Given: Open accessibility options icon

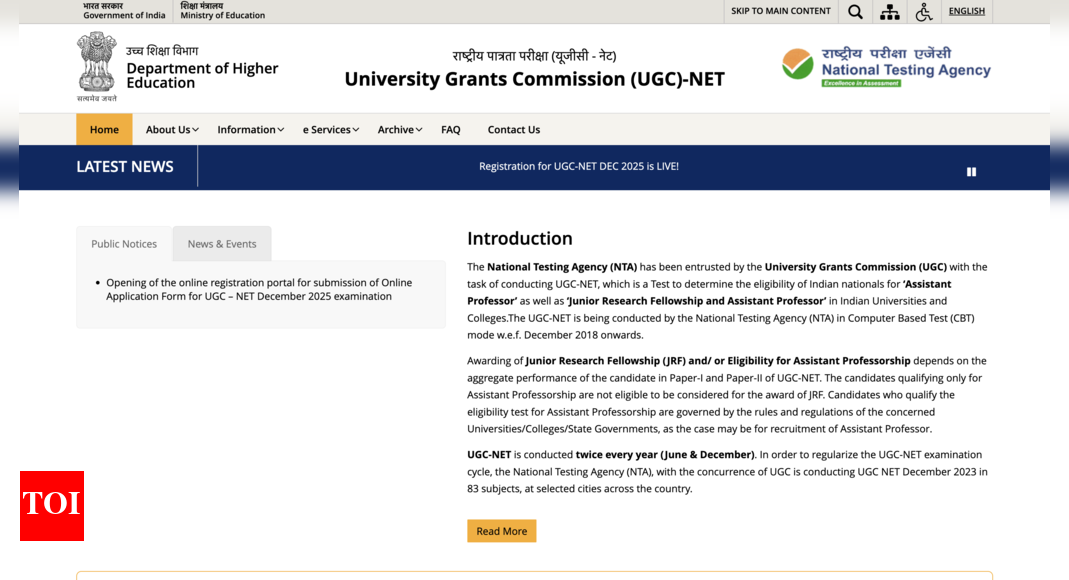Looking at the screenshot, I should [924, 12].
